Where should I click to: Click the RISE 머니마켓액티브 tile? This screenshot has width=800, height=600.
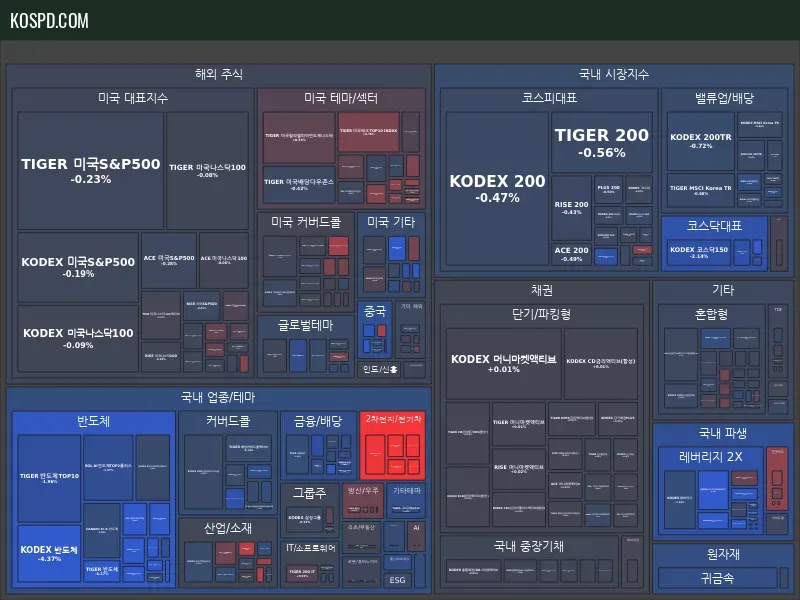[518, 468]
